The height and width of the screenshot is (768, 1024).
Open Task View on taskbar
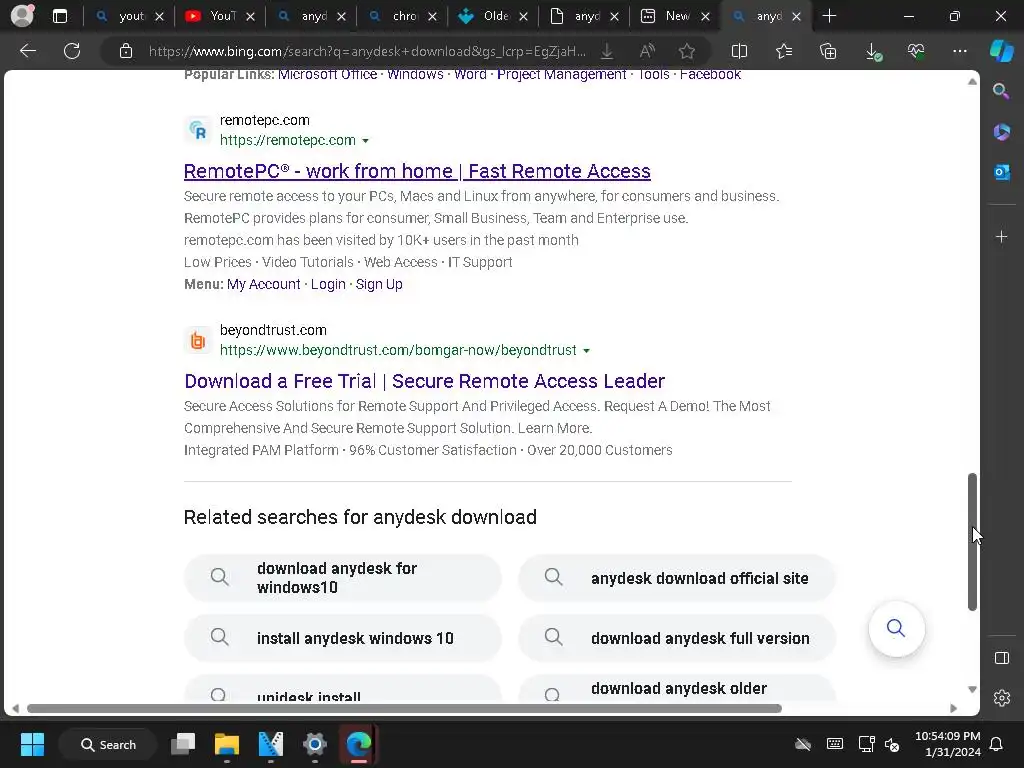[x=183, y=744]
